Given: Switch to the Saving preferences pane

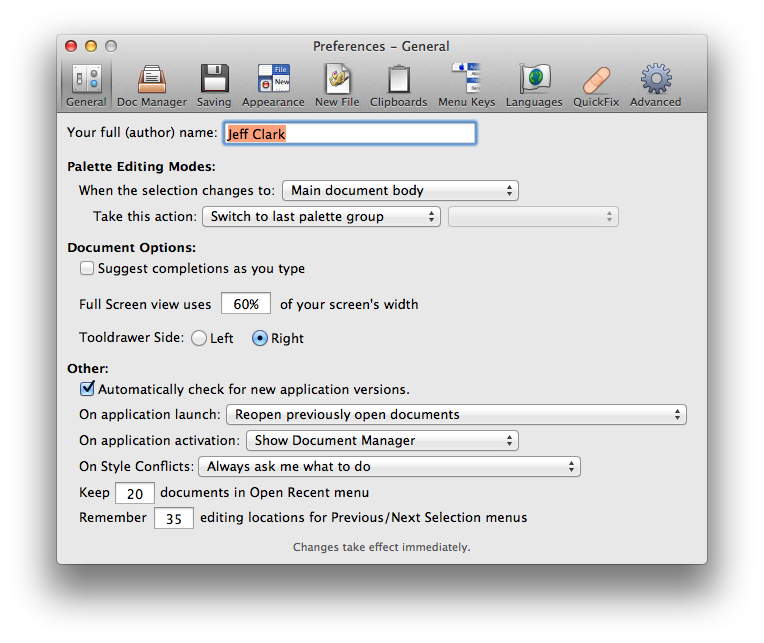Looking at the screenshot, I should coord(214,85).
